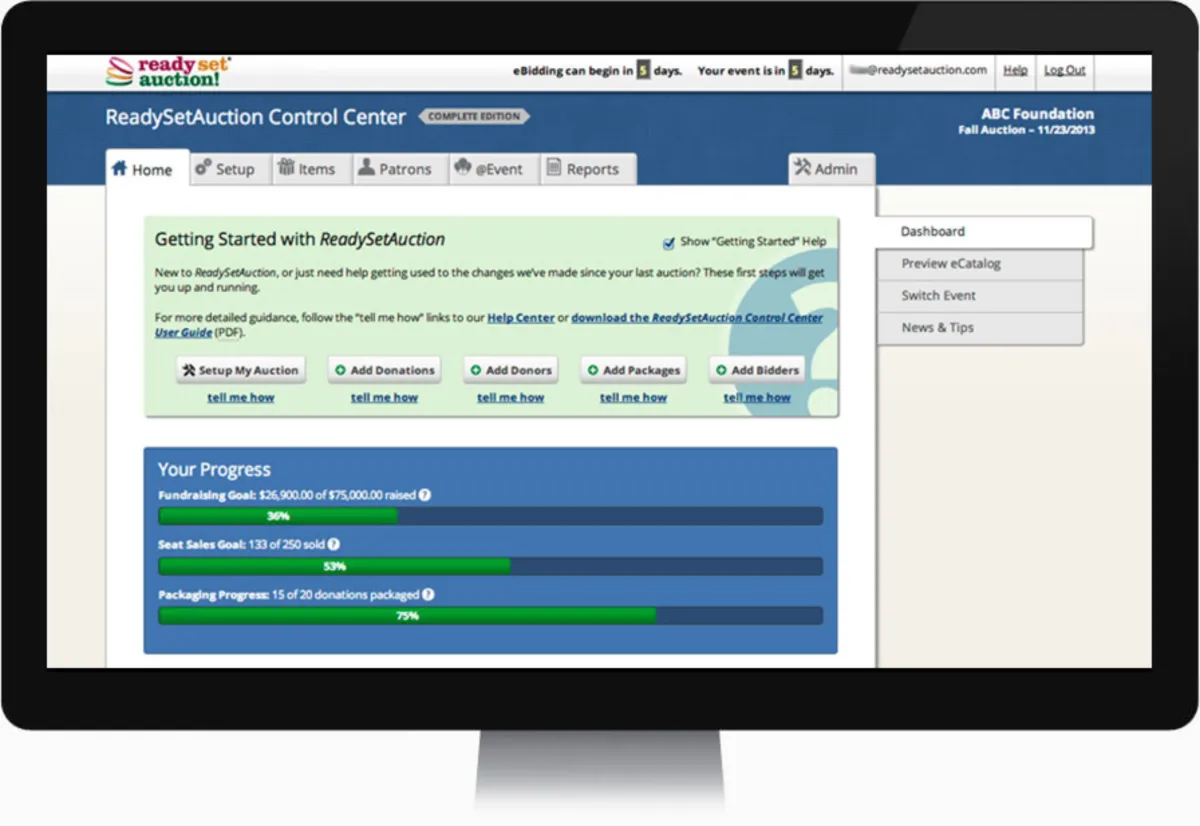Click the Seat Sales Goal progress bar at 53%

click(x=491, y=566)
